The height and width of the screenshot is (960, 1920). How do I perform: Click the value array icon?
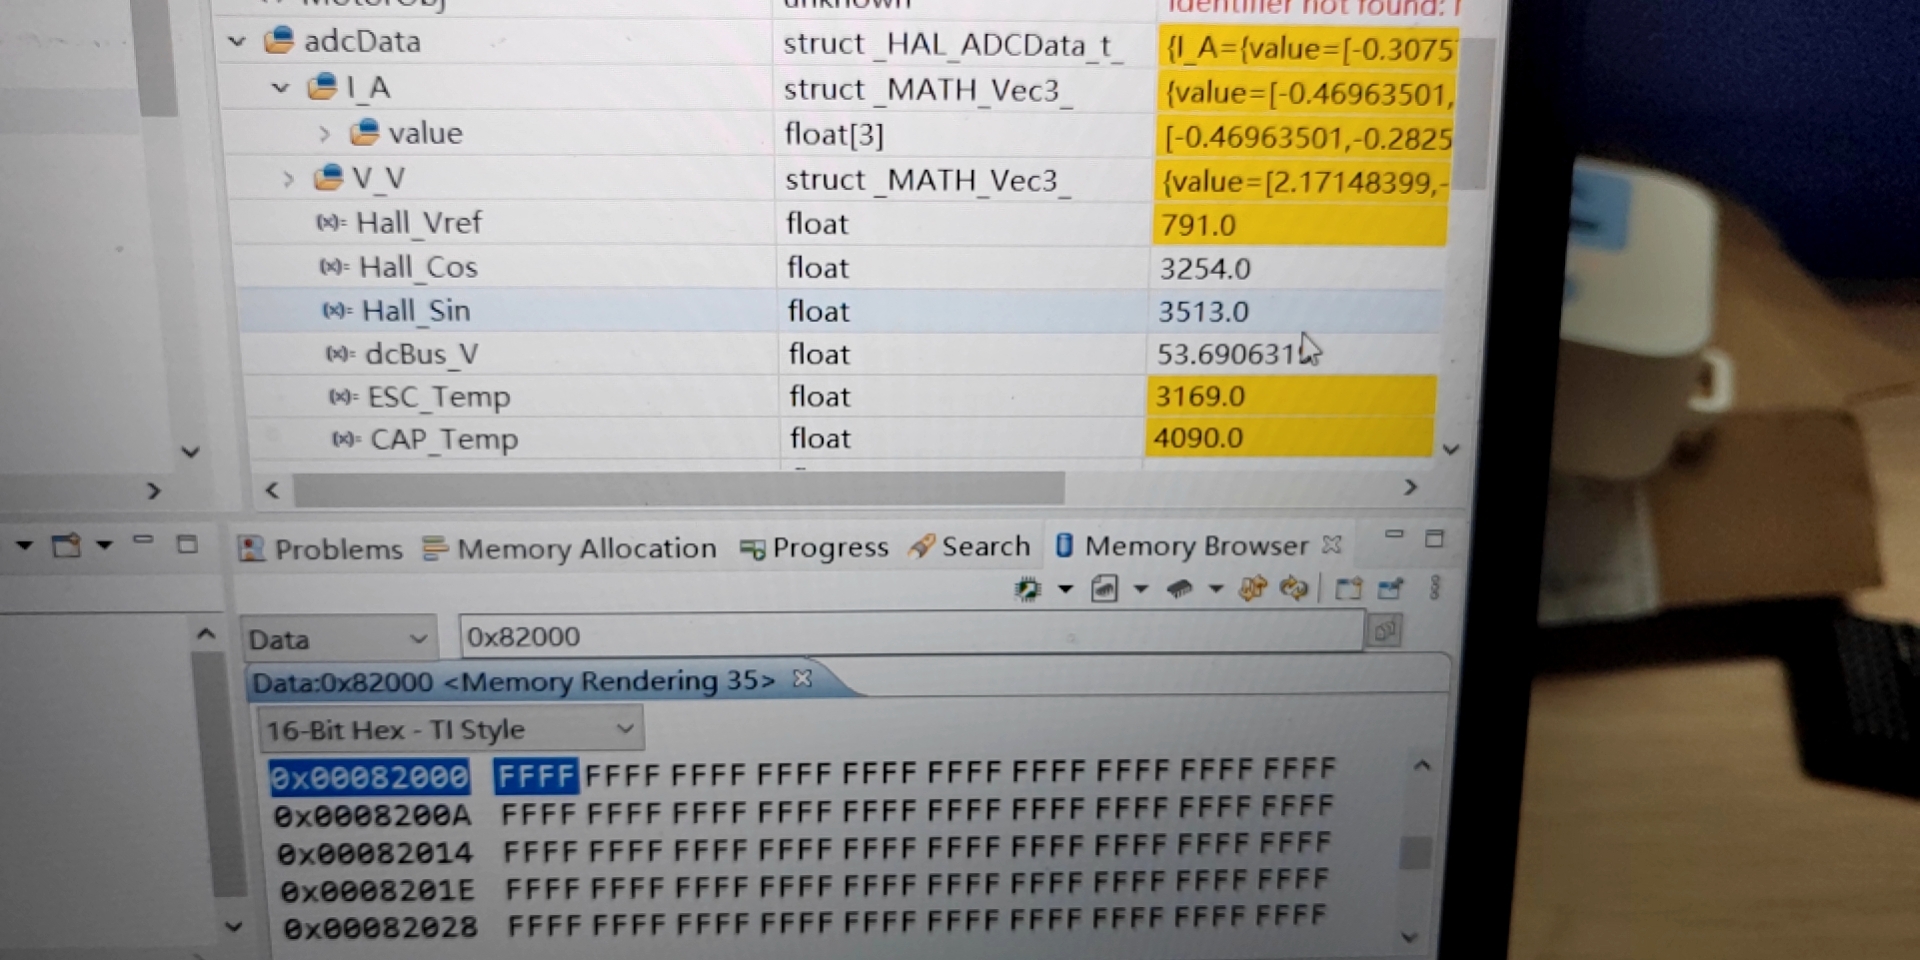coord(365,131)
